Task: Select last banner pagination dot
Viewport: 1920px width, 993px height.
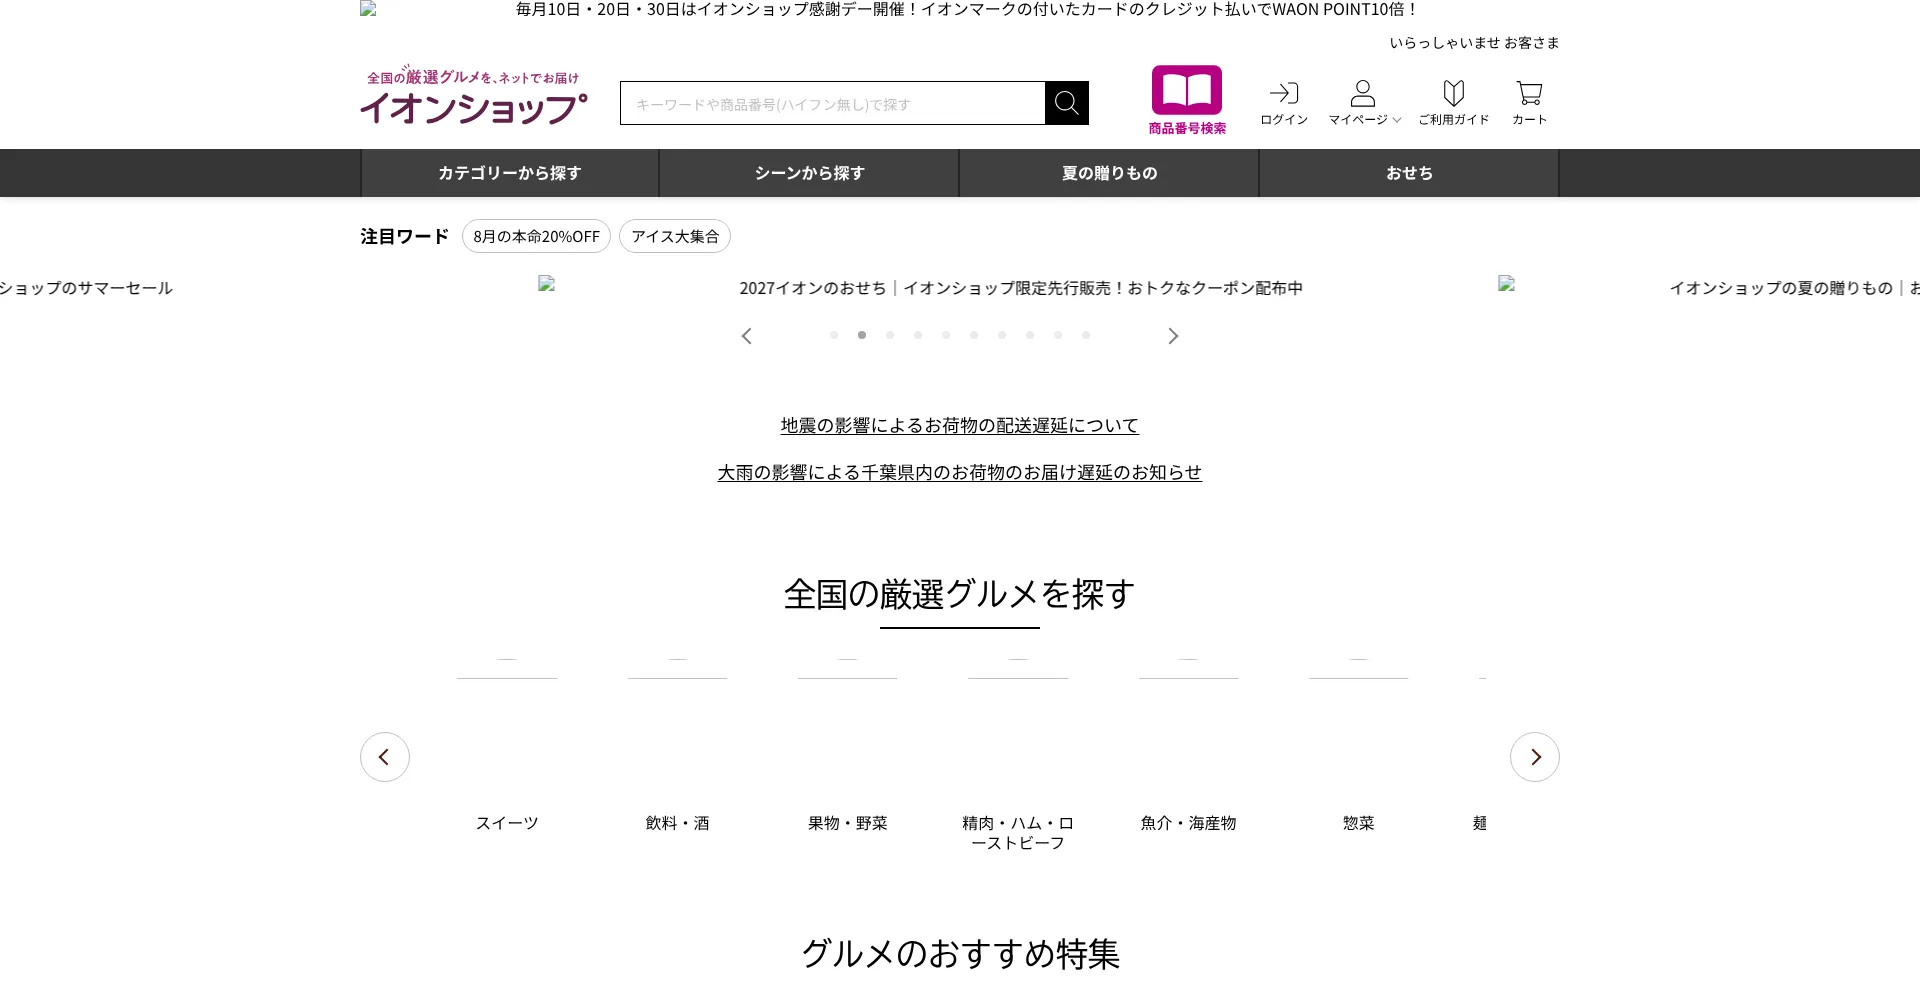Action: click(1086, 335)
